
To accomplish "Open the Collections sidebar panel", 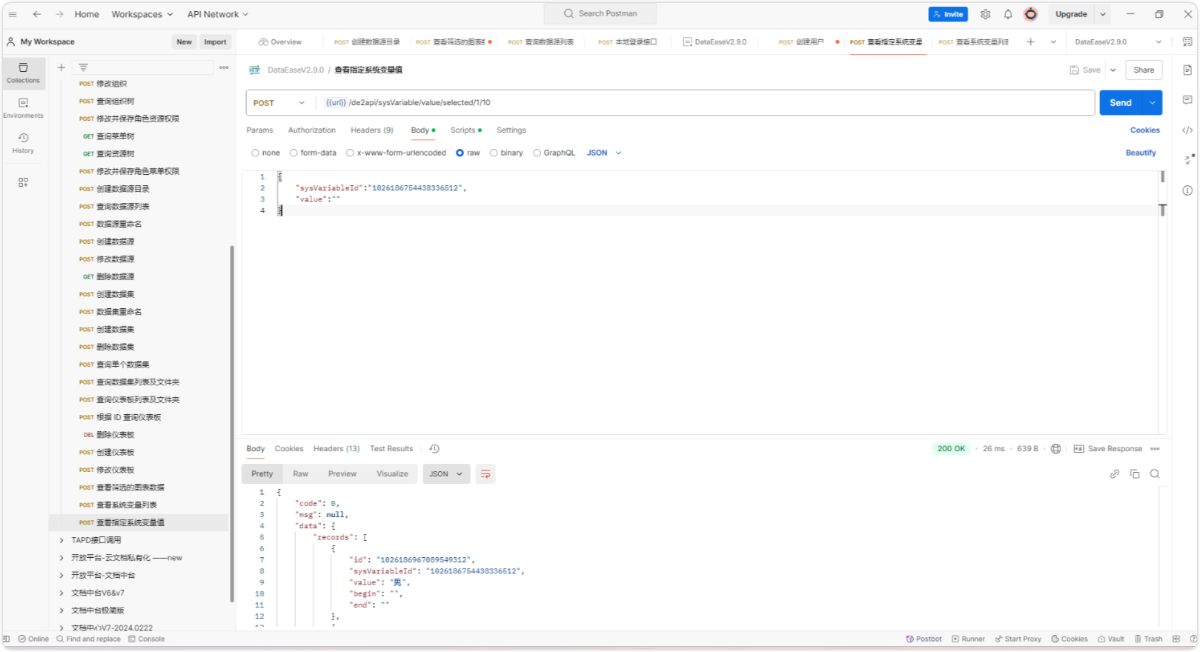I will [x=23, y=72].
